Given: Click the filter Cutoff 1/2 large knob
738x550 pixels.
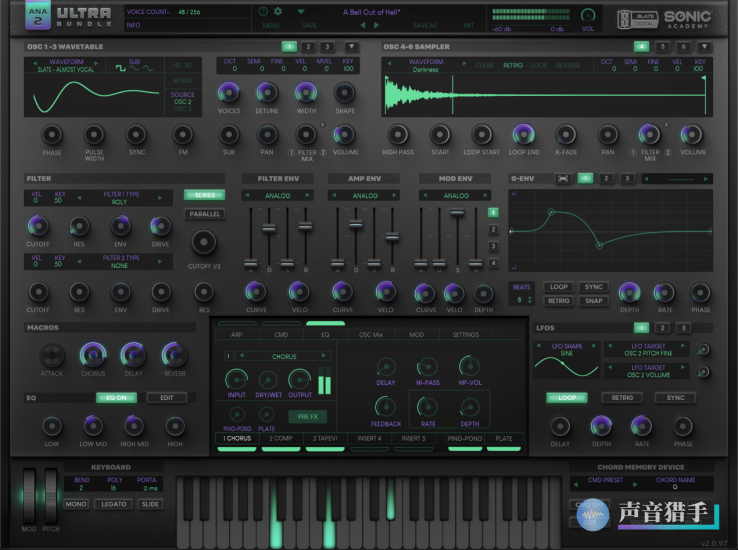Looking at the screenshot, I should tap(204, 241).
